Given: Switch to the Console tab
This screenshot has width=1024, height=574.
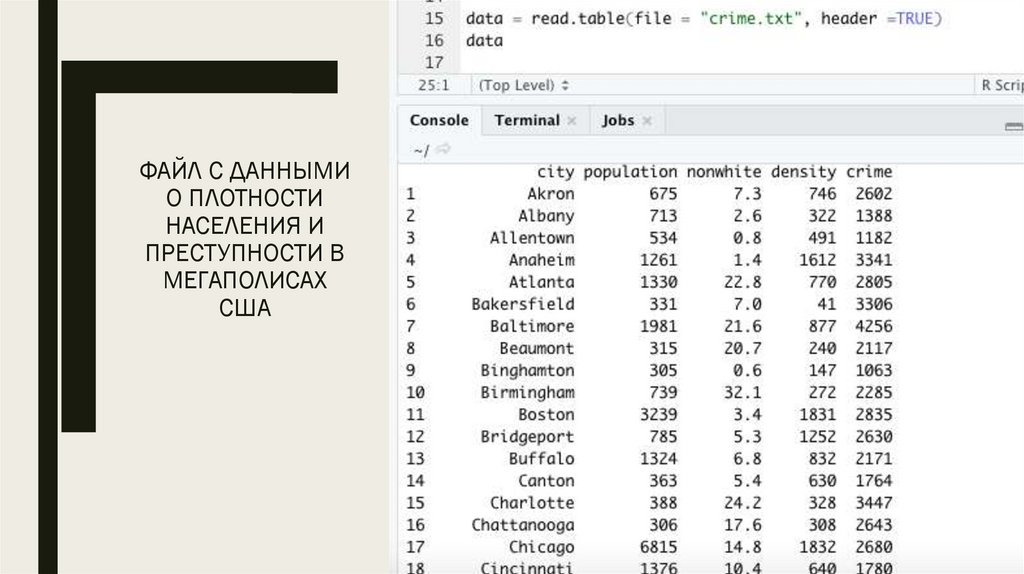Looking at the screenshot, I should pos(439,120).
